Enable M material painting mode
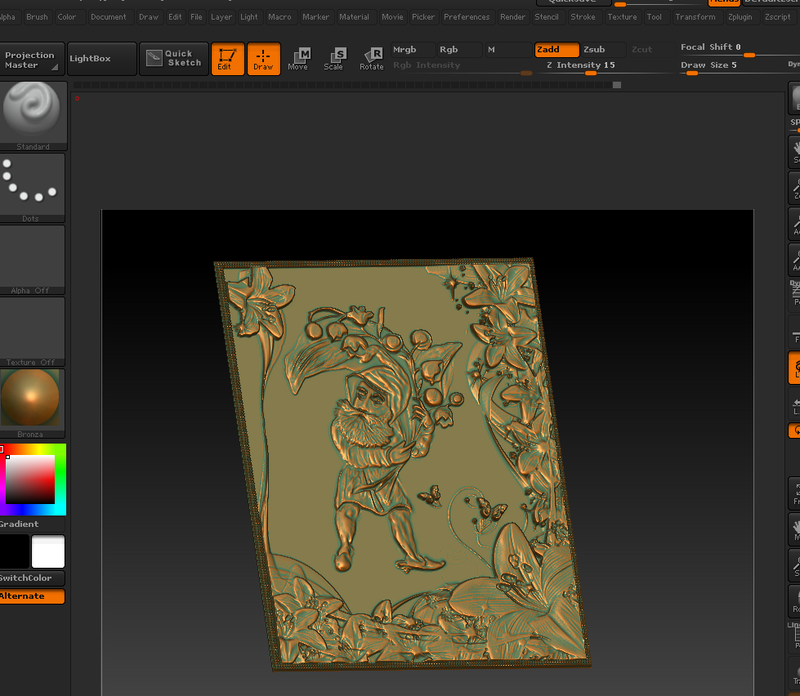 [507, 49]
